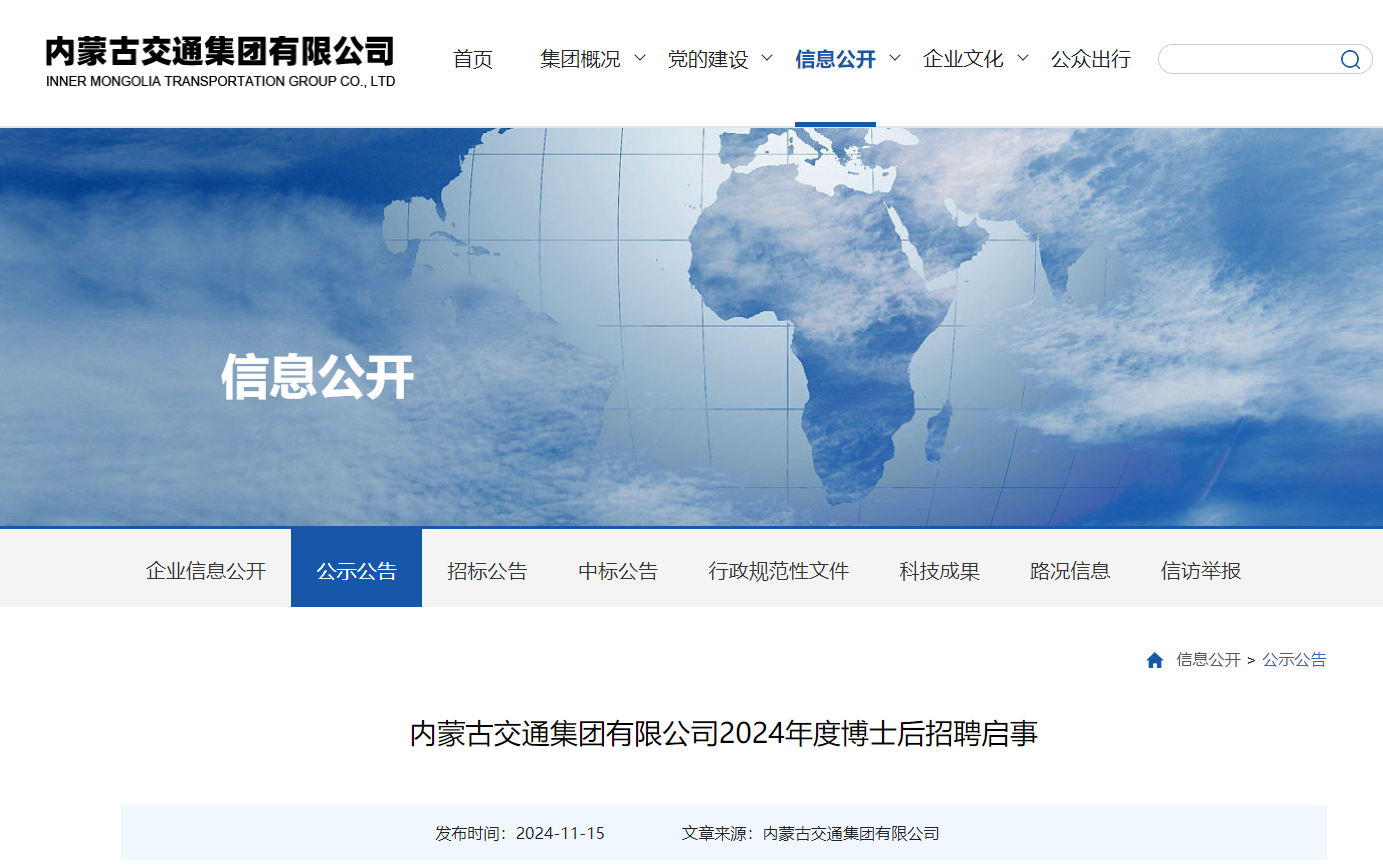This screenshot has height=868, width=1383.
Task: Click the Inner Mongolia Transportation Group logo
Action: tap(220, 62)
